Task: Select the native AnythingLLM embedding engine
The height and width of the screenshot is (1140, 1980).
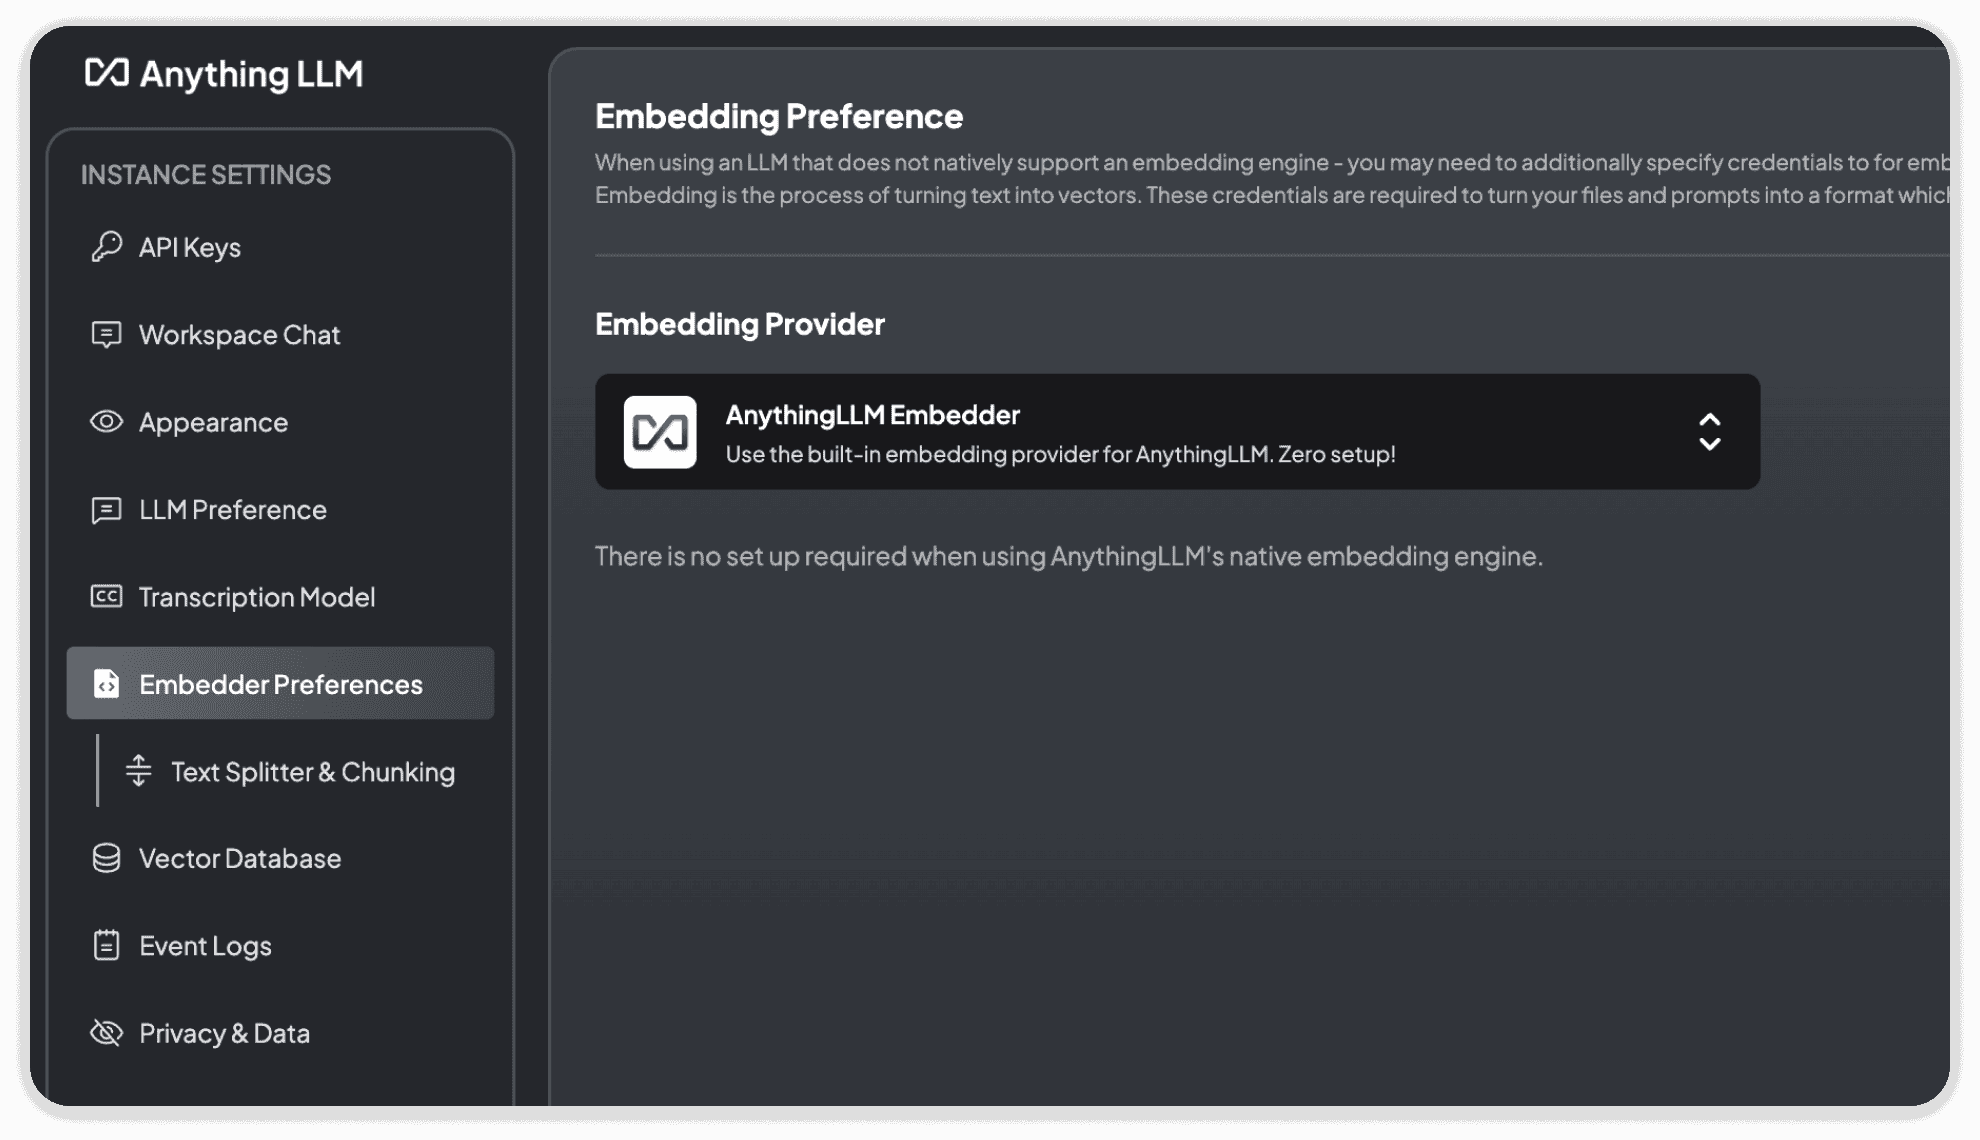Action: click(x=1179, y=431)
